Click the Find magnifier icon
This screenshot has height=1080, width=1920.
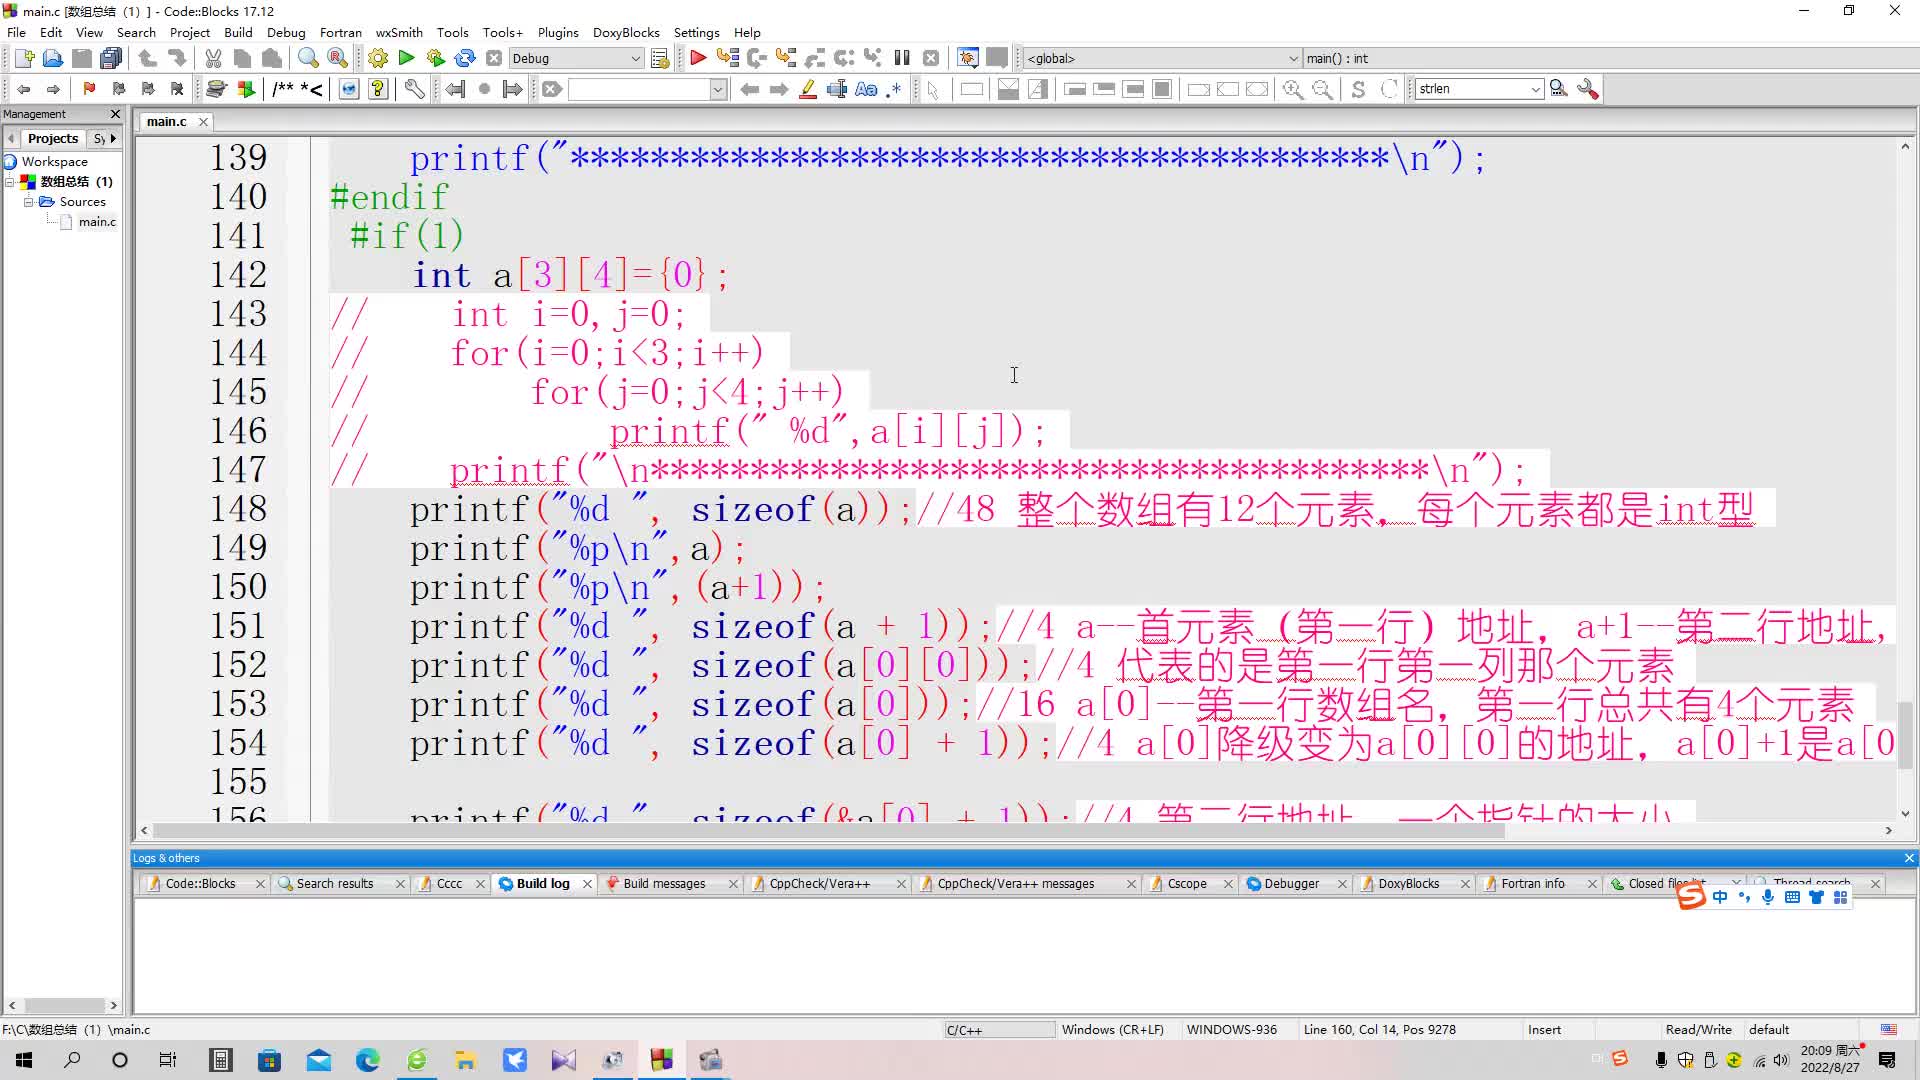click(308, 58)
